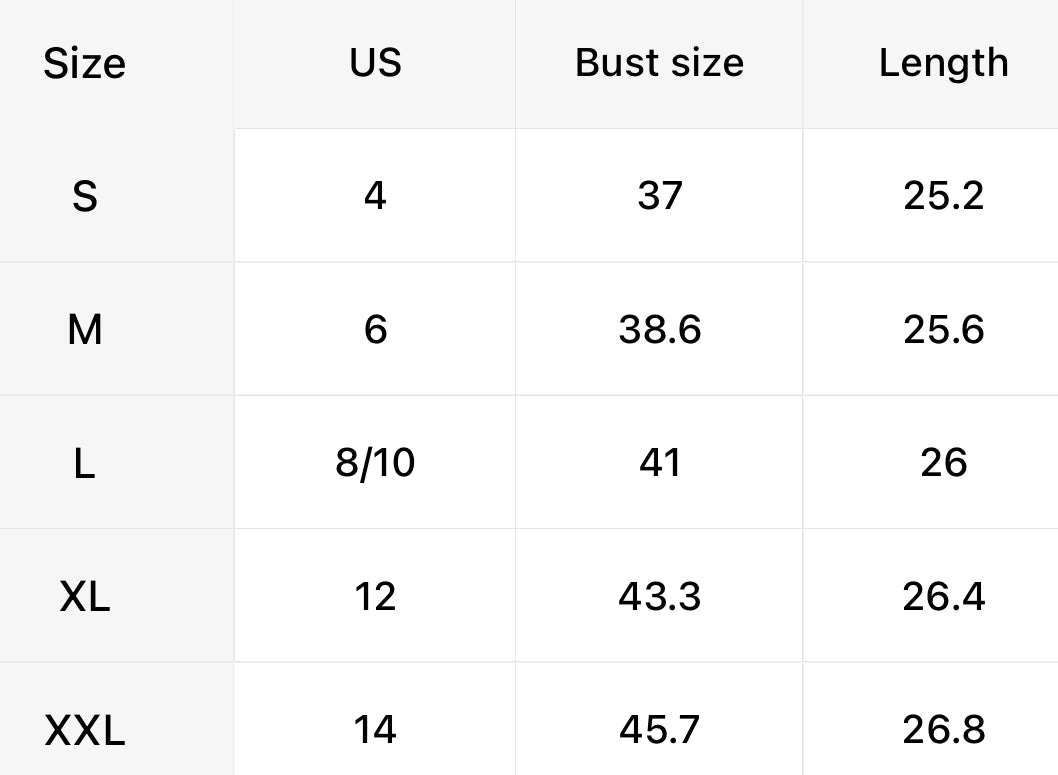Click the length 25.2 cell
Screen dimensions: 1058x775
943,196
